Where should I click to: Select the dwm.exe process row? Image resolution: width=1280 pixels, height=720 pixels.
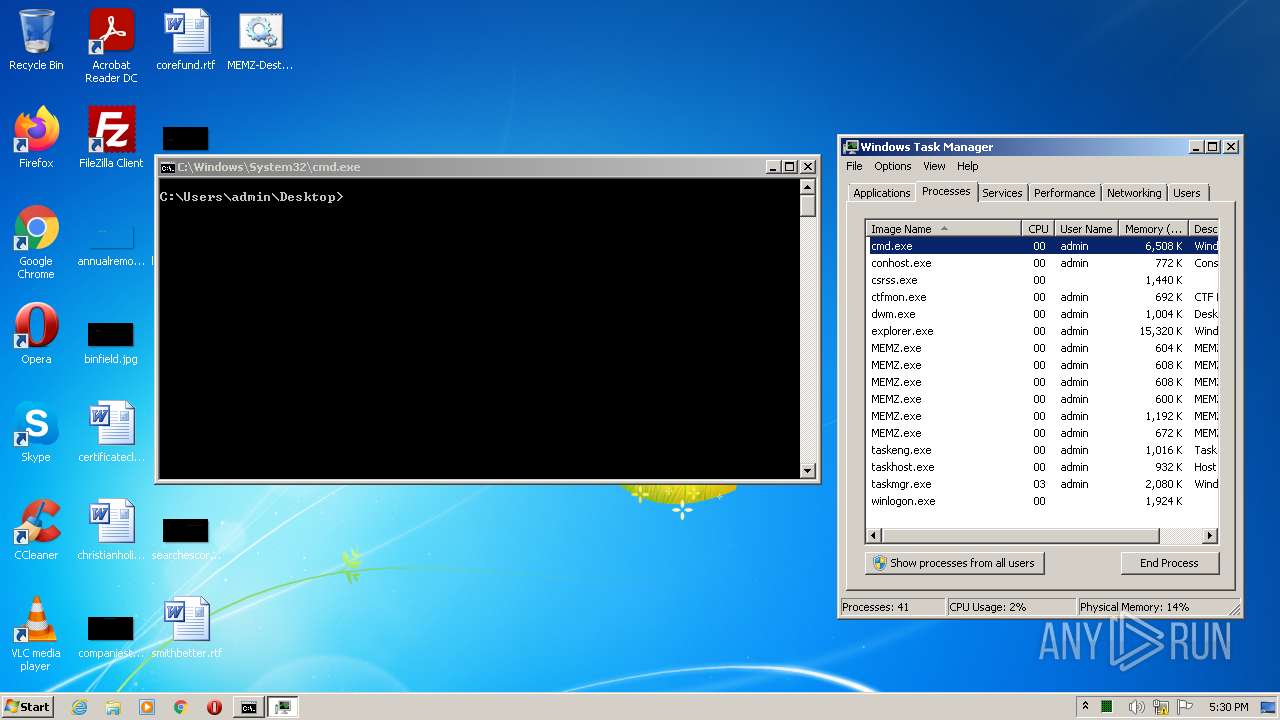pos(1042,314)
